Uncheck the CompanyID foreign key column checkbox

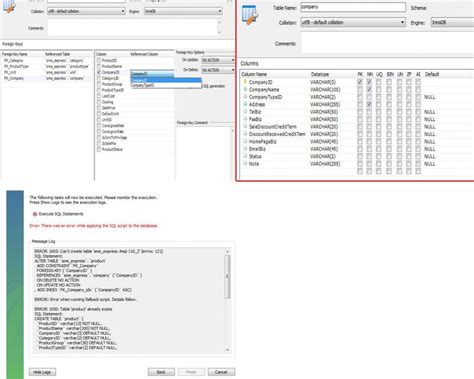click(x=99, y=72)
